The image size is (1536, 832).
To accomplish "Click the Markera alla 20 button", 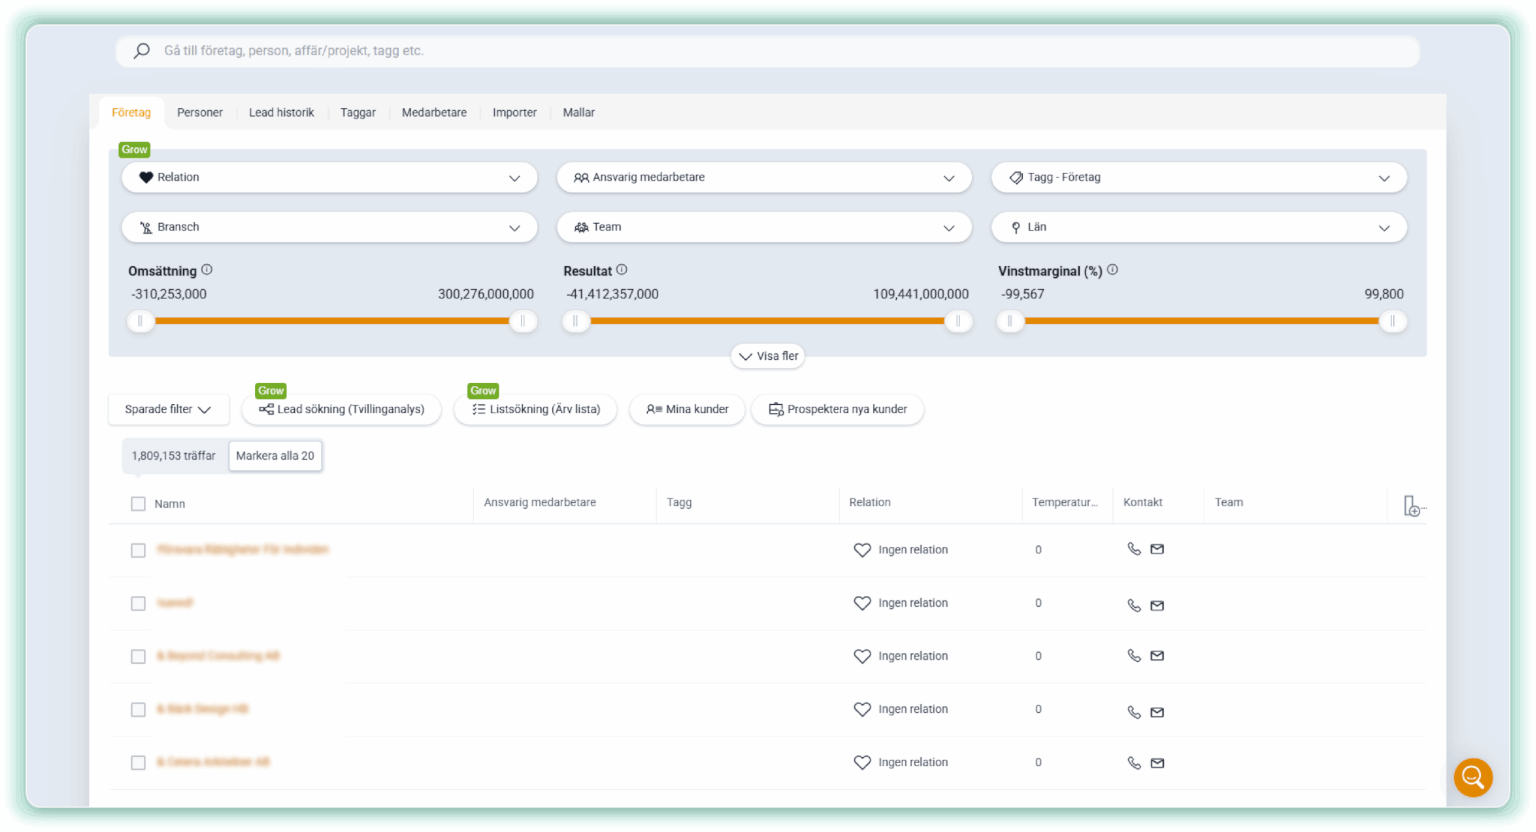I will [x=275, y=456].
